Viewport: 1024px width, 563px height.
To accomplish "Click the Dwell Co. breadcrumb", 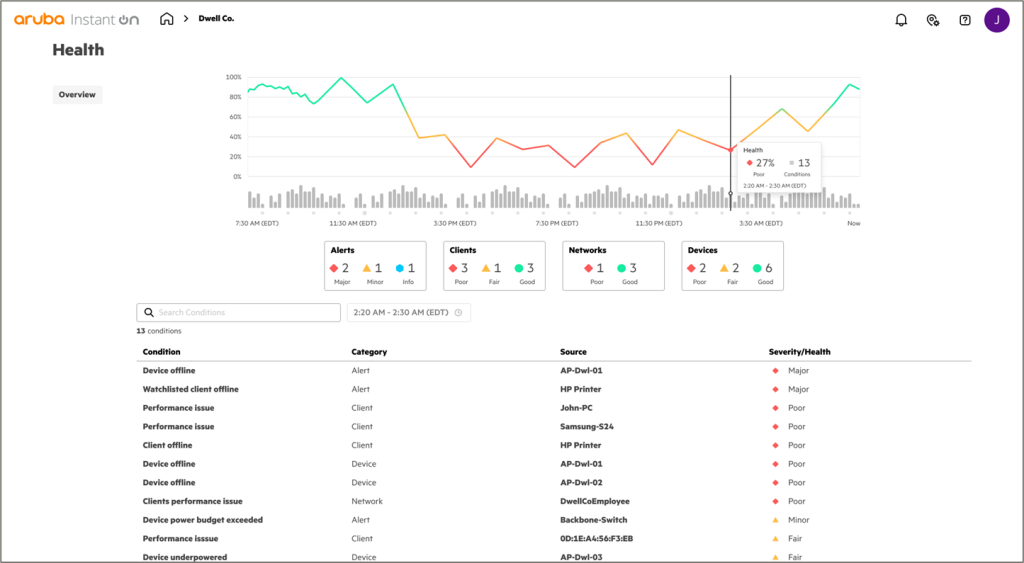I will [x=216, y=19].
